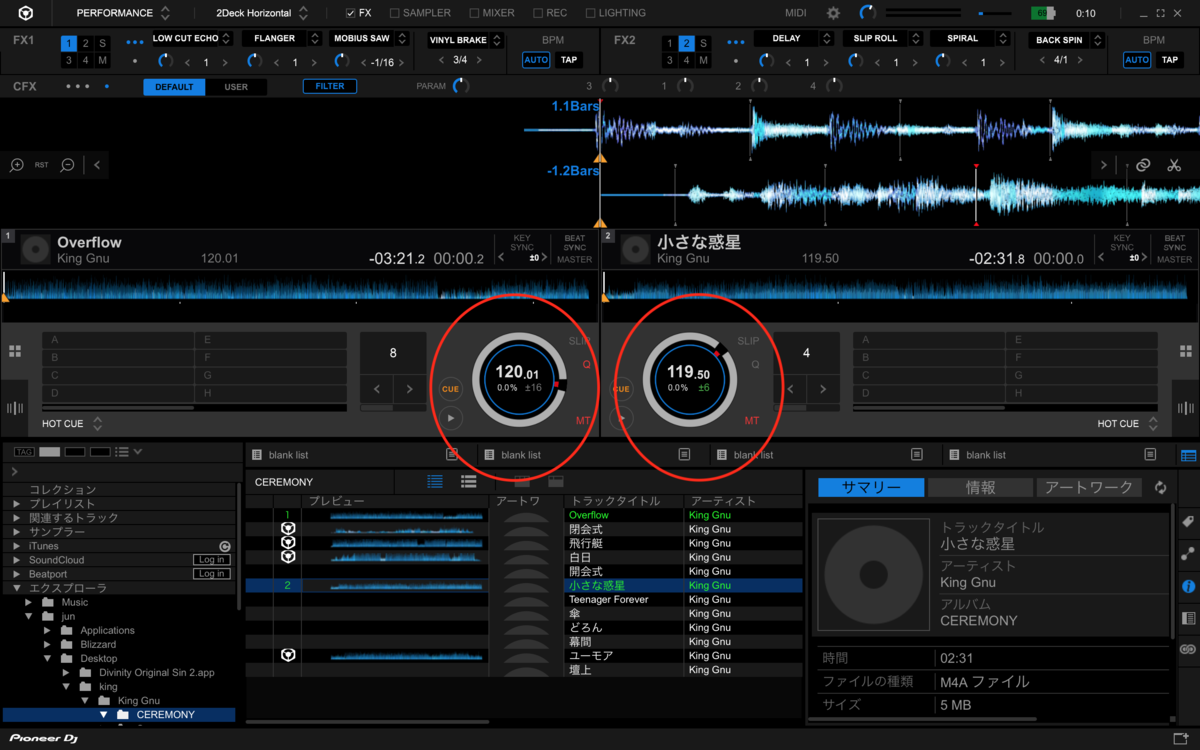Switch to artwork list view icon
The image size is (1200, 750).
click(x=468, y=481)
